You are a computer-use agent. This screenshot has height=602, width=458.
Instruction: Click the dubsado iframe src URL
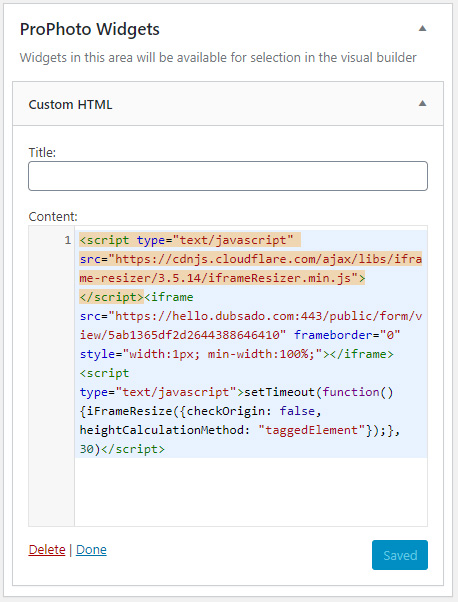(251, 325)
